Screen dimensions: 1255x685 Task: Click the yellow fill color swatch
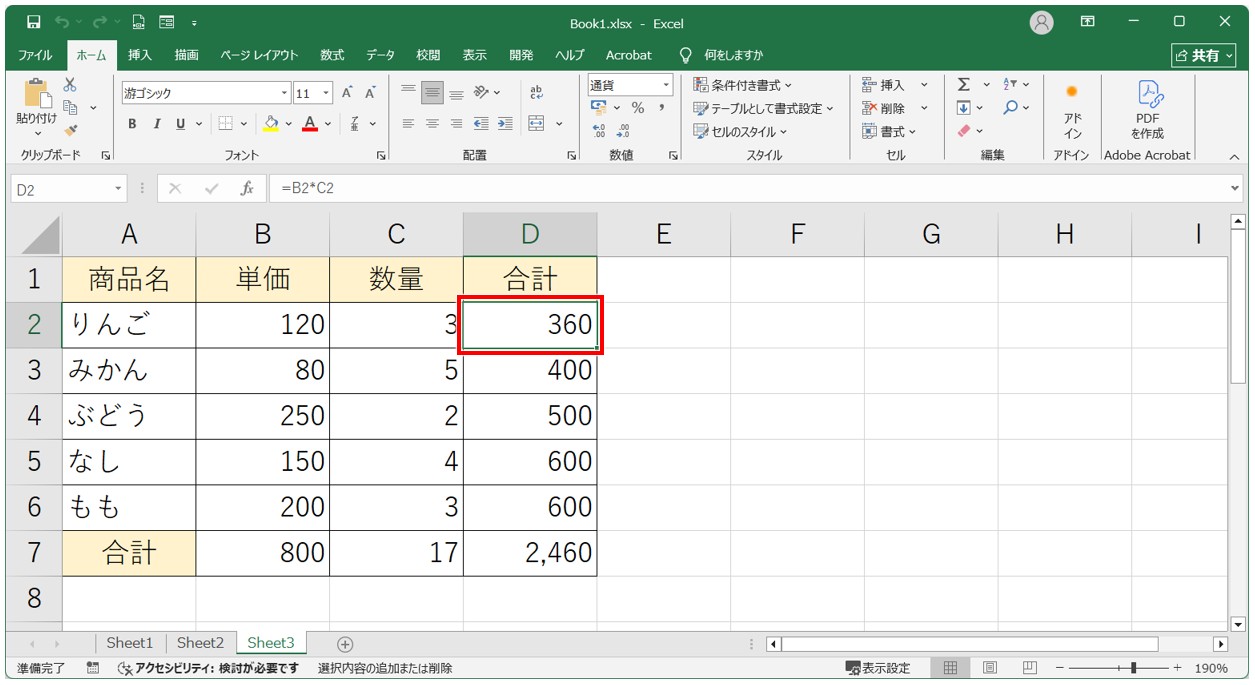pos(270,124)
